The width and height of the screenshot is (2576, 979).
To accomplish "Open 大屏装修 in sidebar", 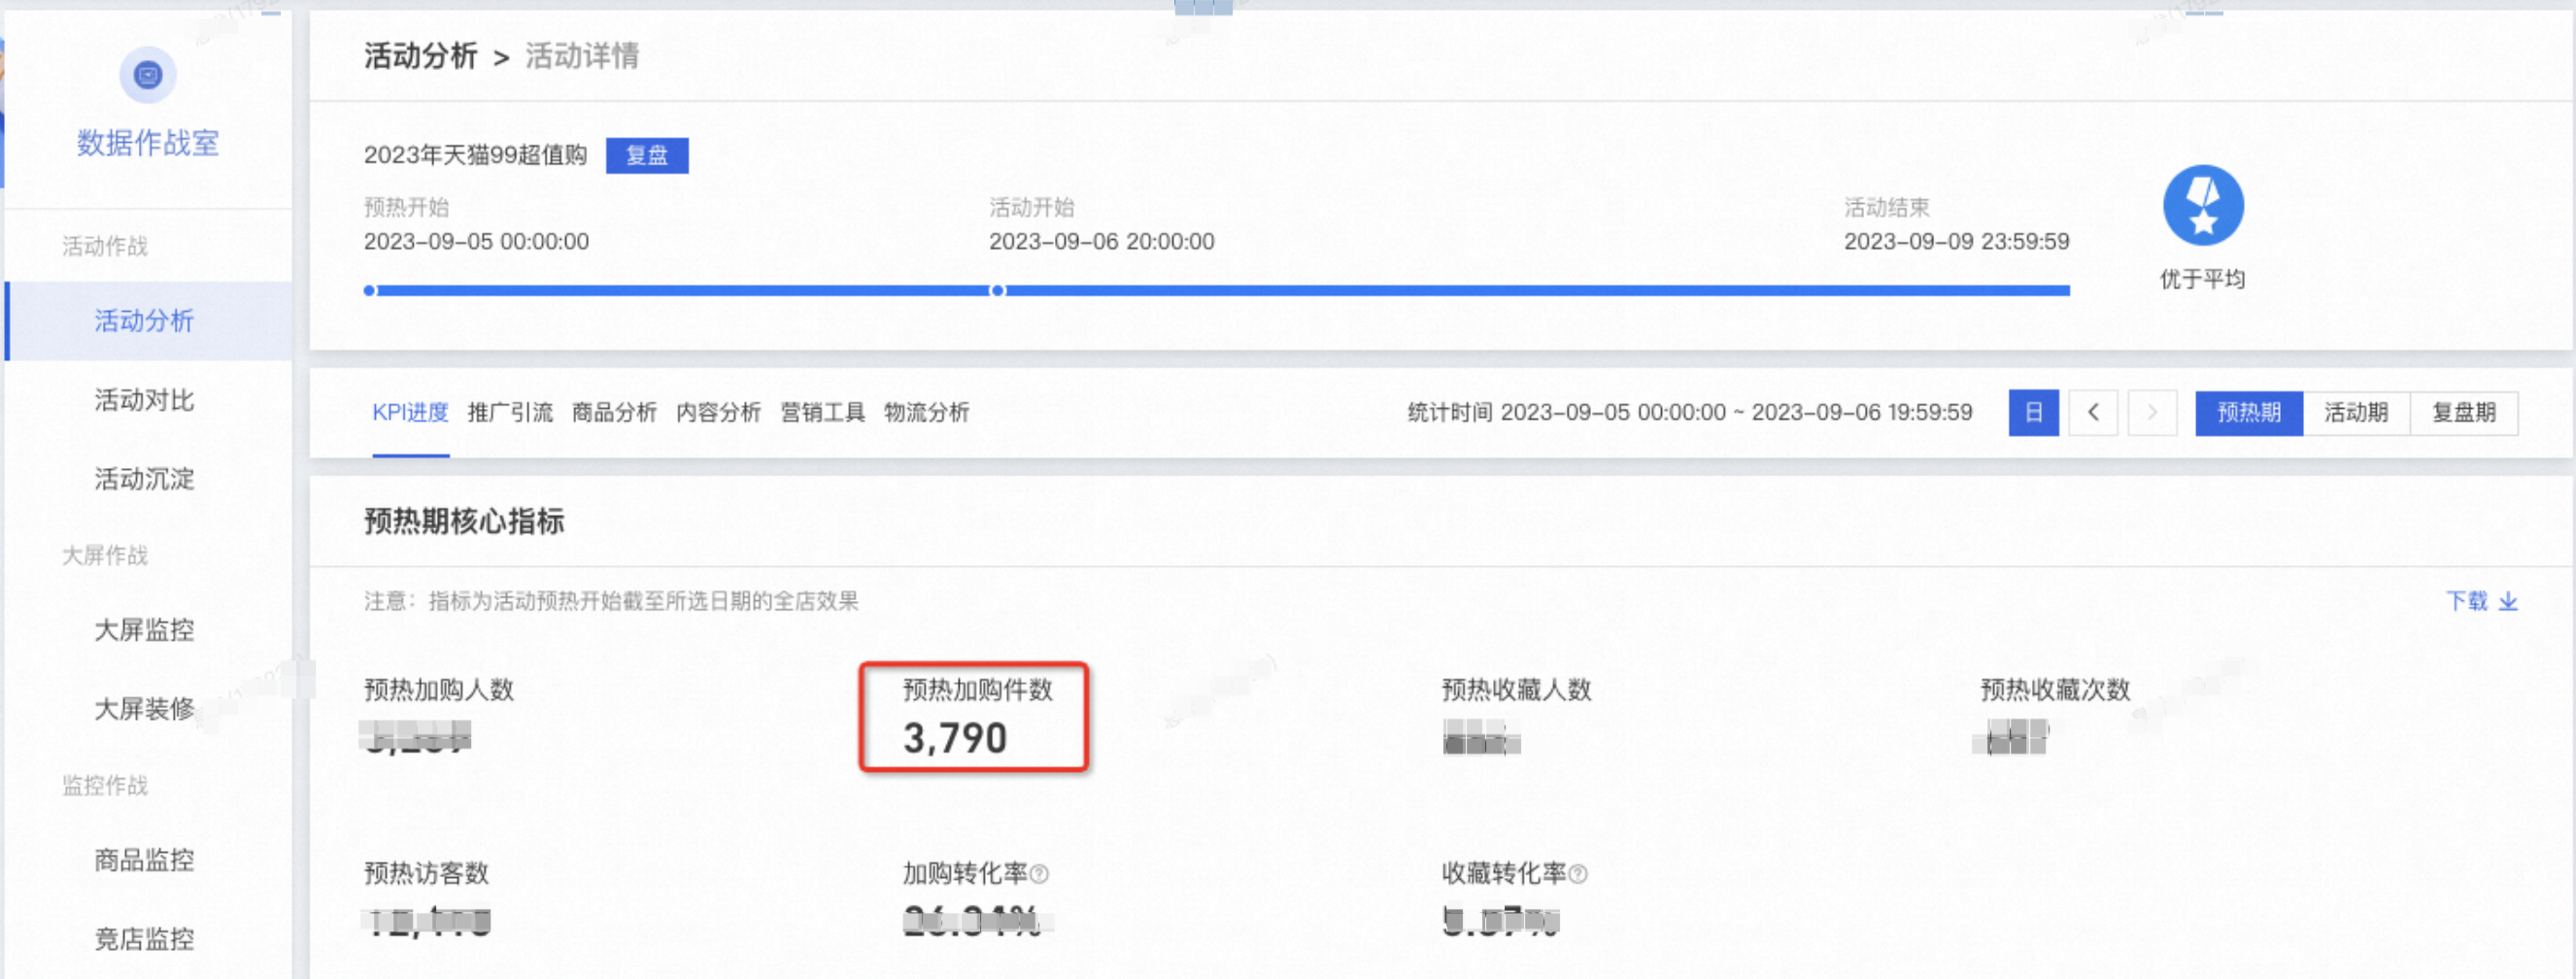I will tap(144, 709).
